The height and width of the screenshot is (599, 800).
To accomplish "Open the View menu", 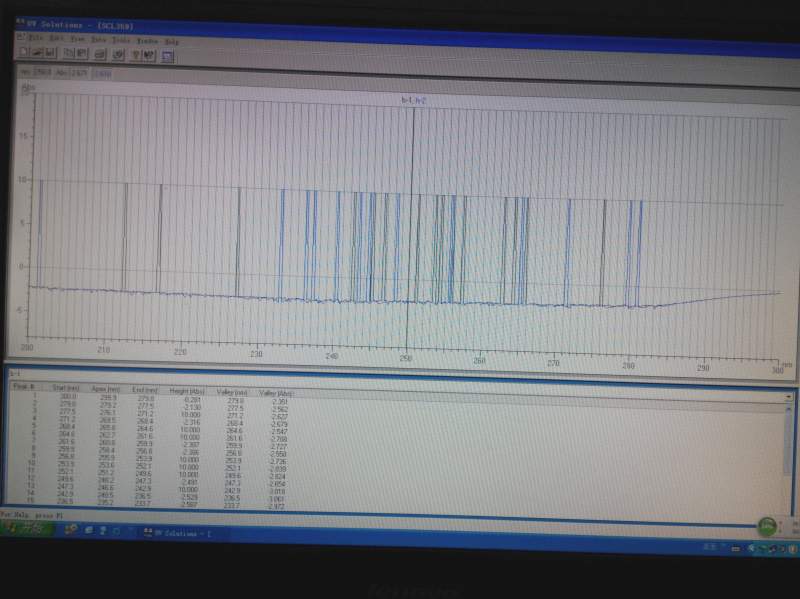I will (x=78, y=39).
